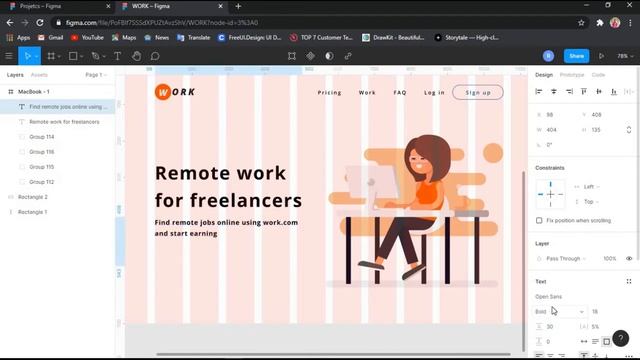Select the Pen tool
The image size is (640, 360).
(x=95, y=56)
